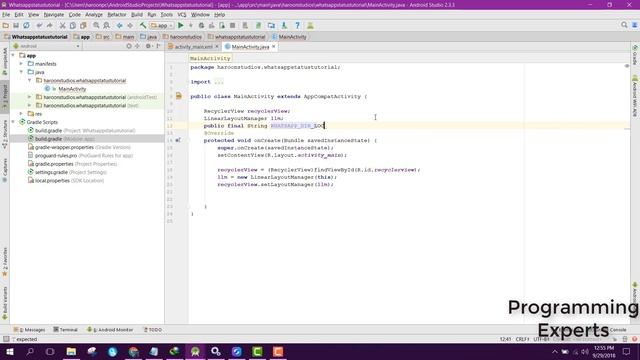This screenshot has width=640, height=360.
Task: Click the Make Project hammer icon
Action: coord(143,25)
